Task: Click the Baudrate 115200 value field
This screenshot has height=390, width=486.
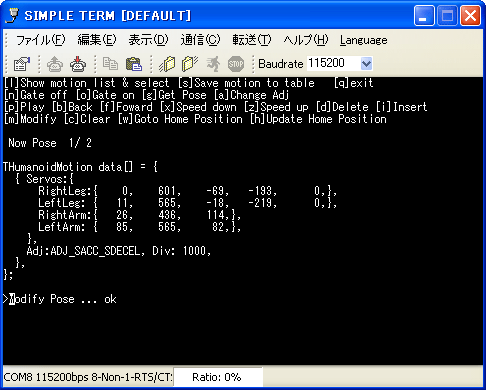Action: tap(333, 63)
